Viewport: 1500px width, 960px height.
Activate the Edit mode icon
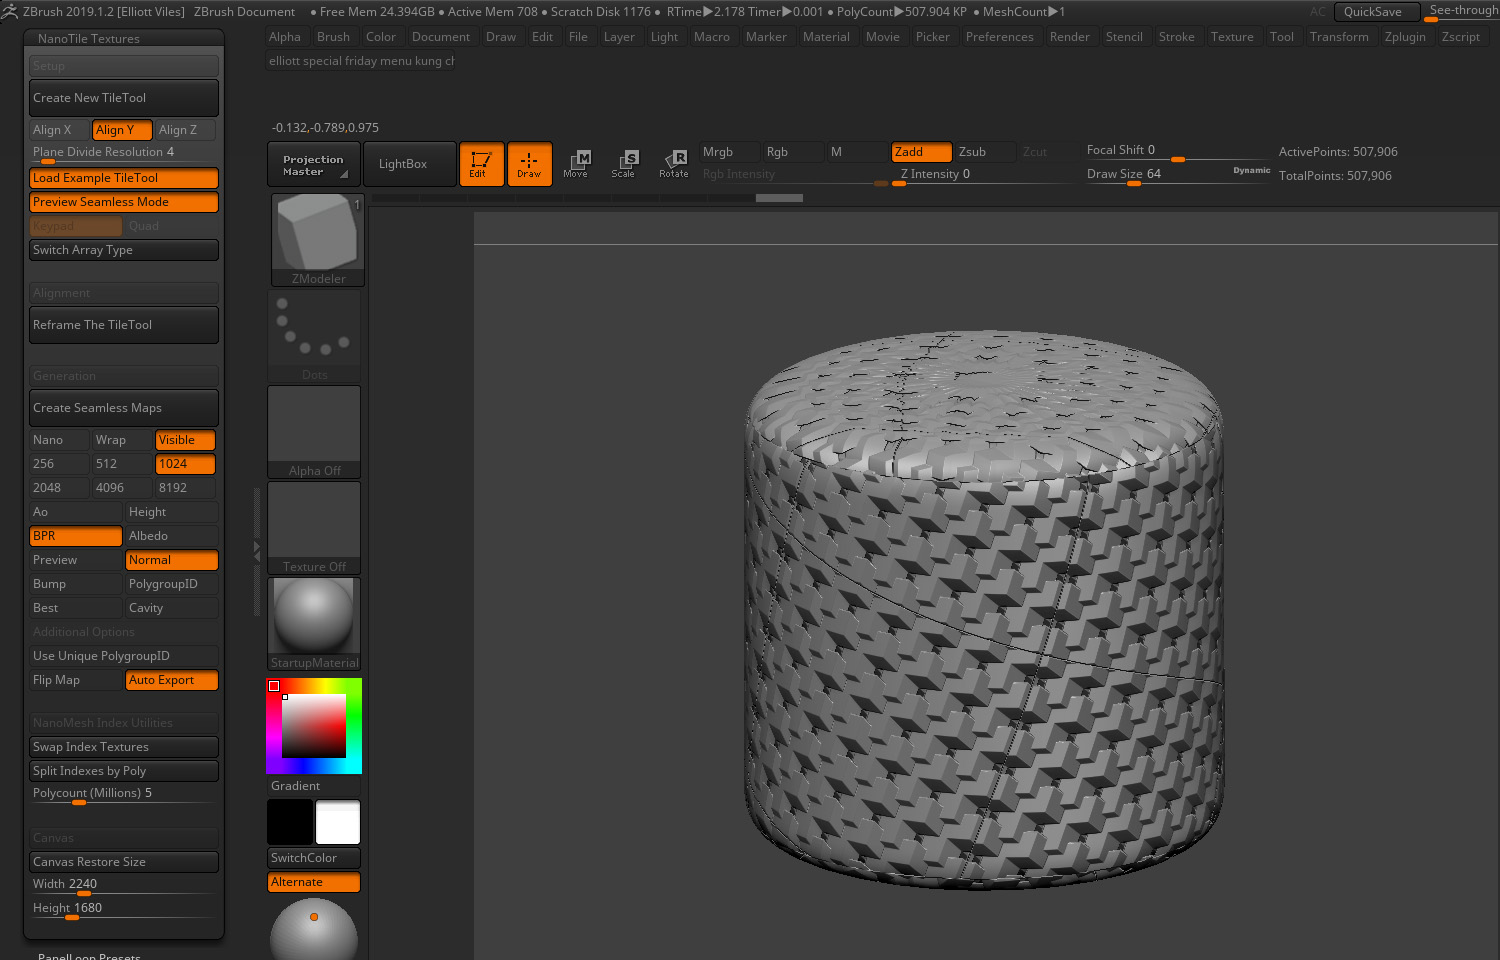481,164
